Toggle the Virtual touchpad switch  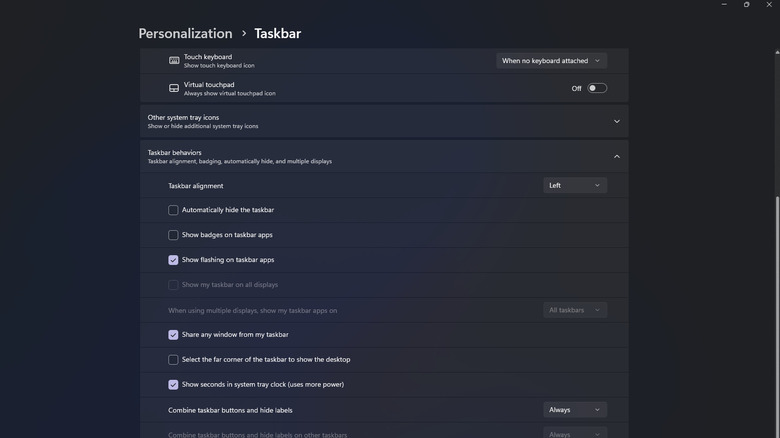[x=597, y=88]
